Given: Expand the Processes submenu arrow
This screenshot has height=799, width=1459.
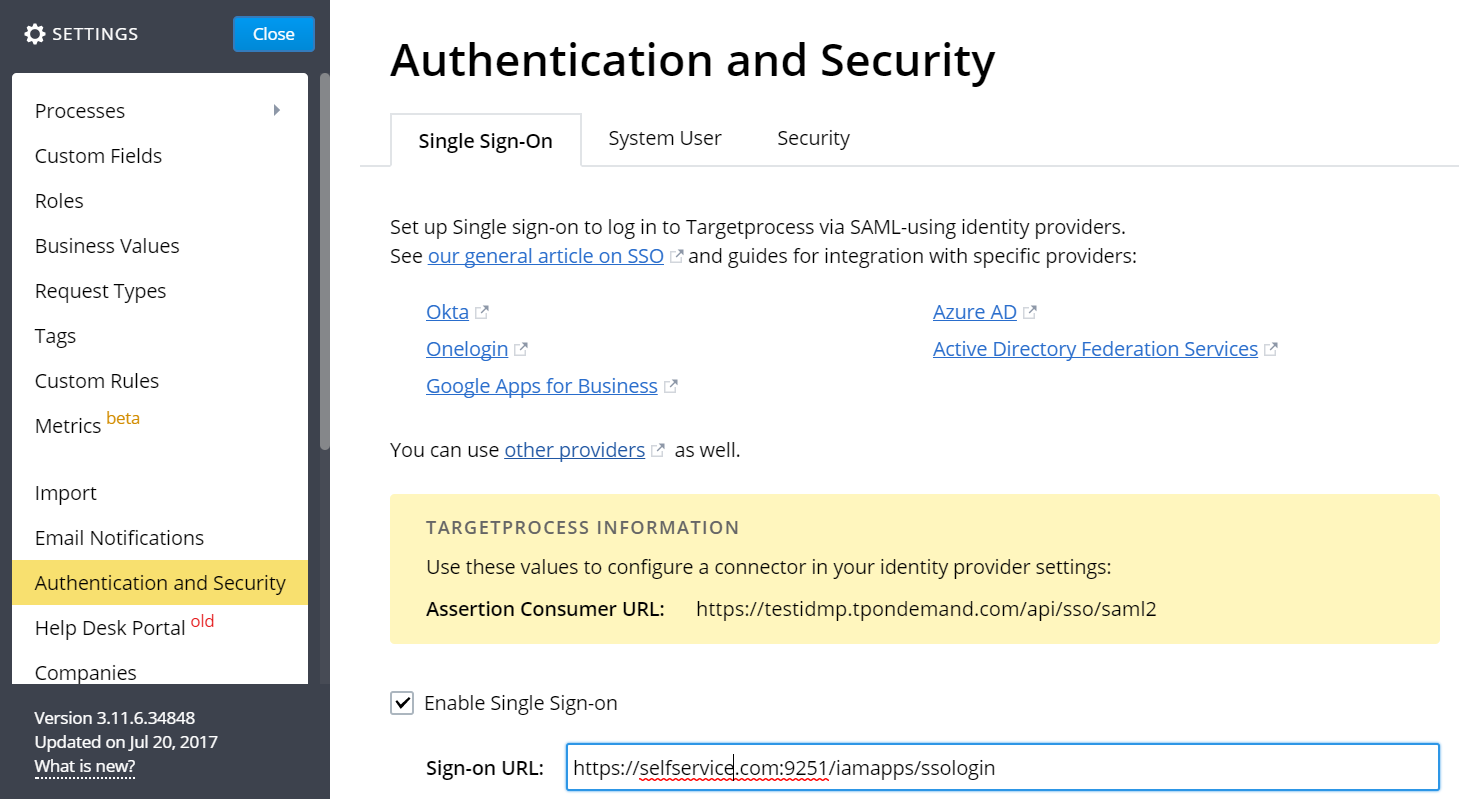Looking at the screenshot, I should [277, 110].
